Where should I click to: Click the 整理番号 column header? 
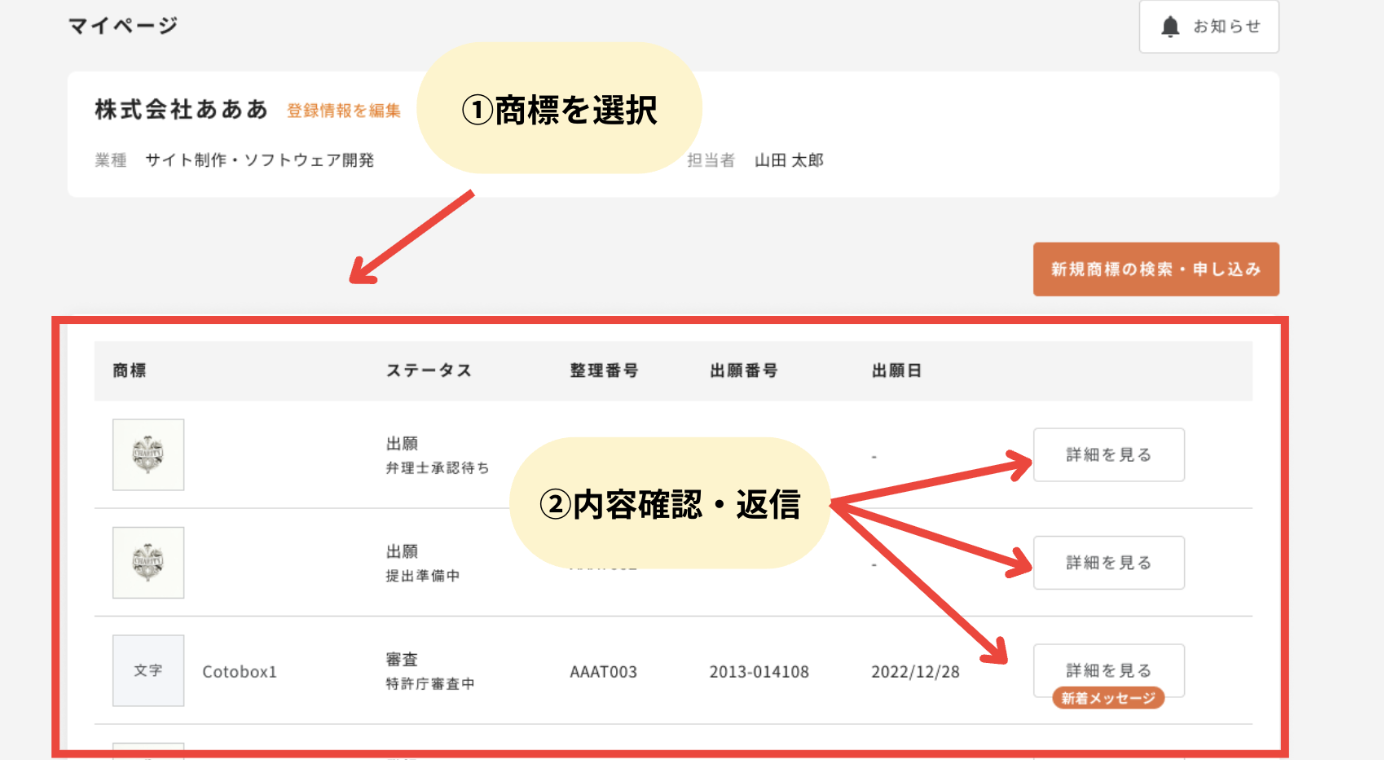click(604, 371)
